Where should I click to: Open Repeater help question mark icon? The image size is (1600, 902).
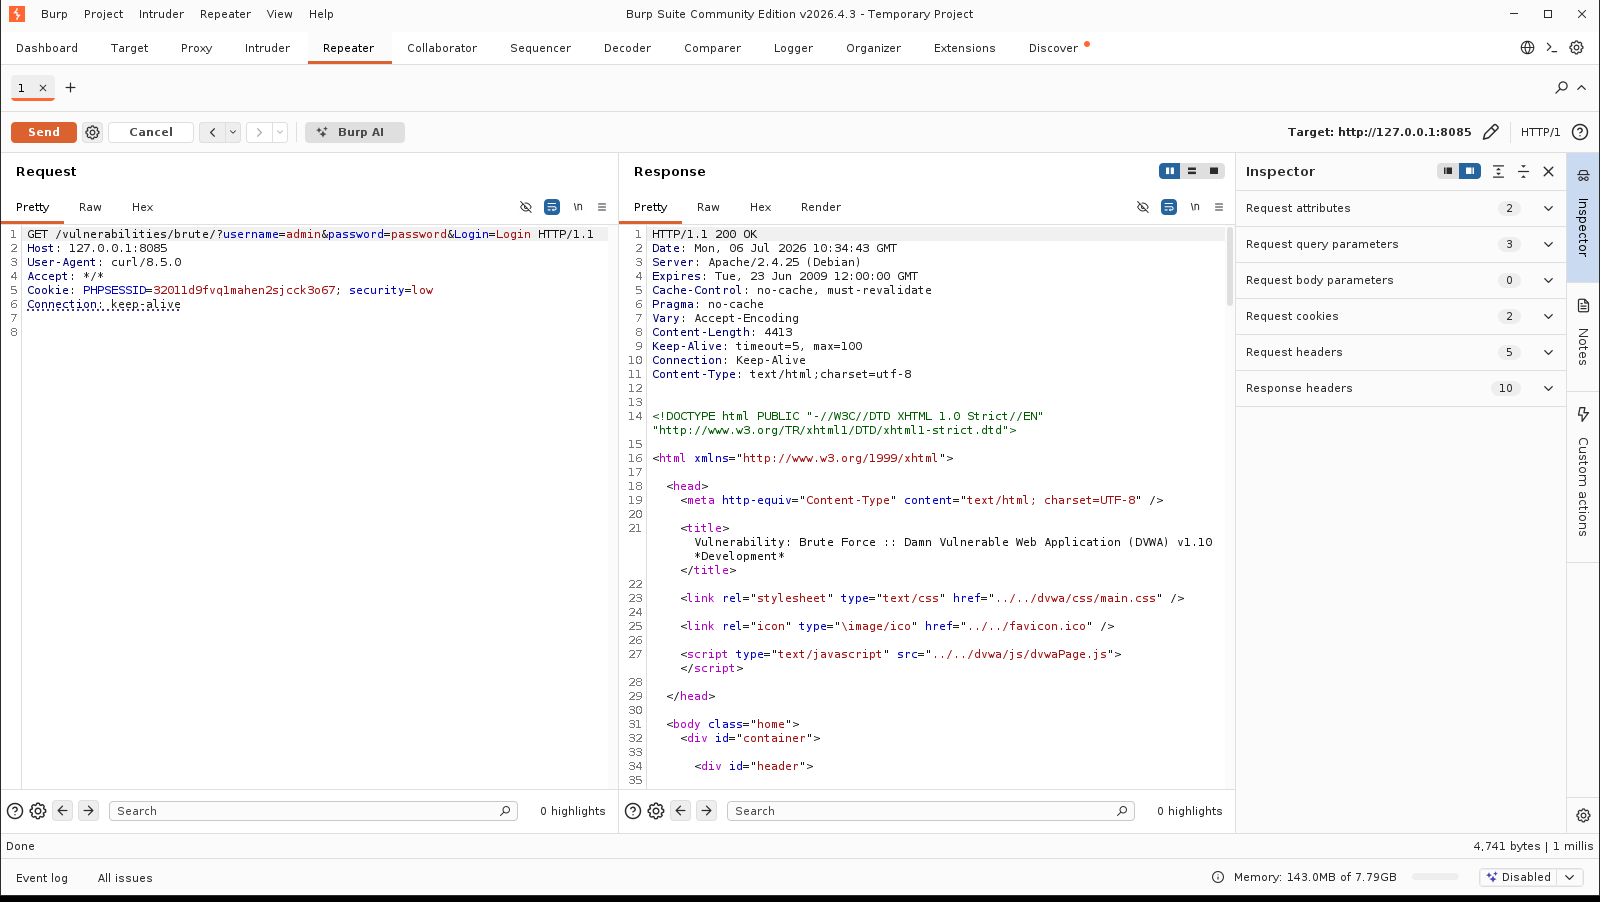pyautogui.click(x=1580, y=132)
